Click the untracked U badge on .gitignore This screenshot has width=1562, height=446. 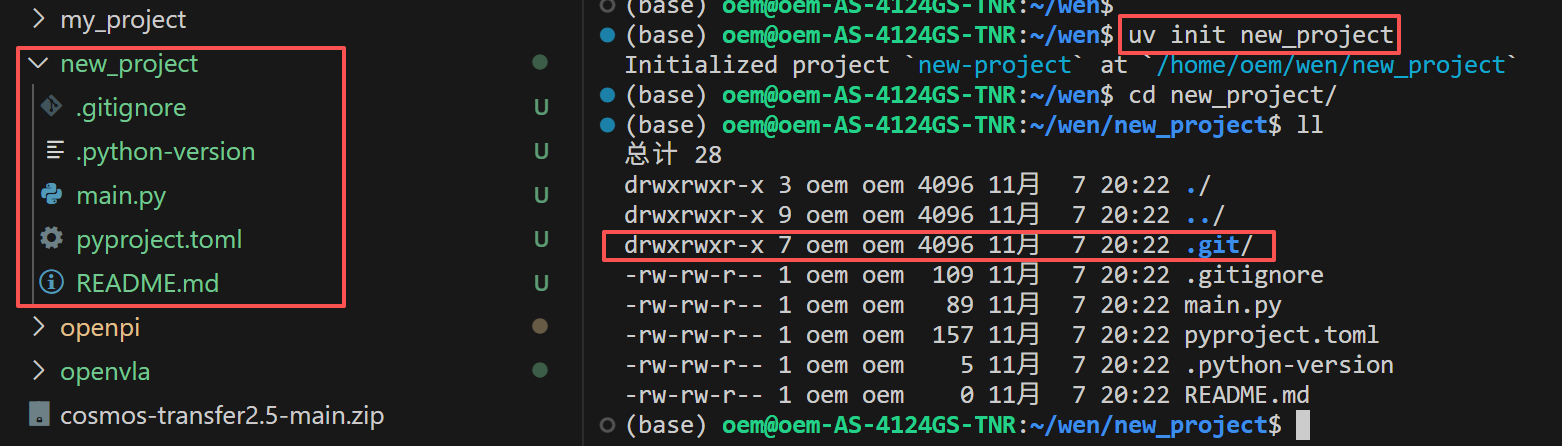(541, 107)
